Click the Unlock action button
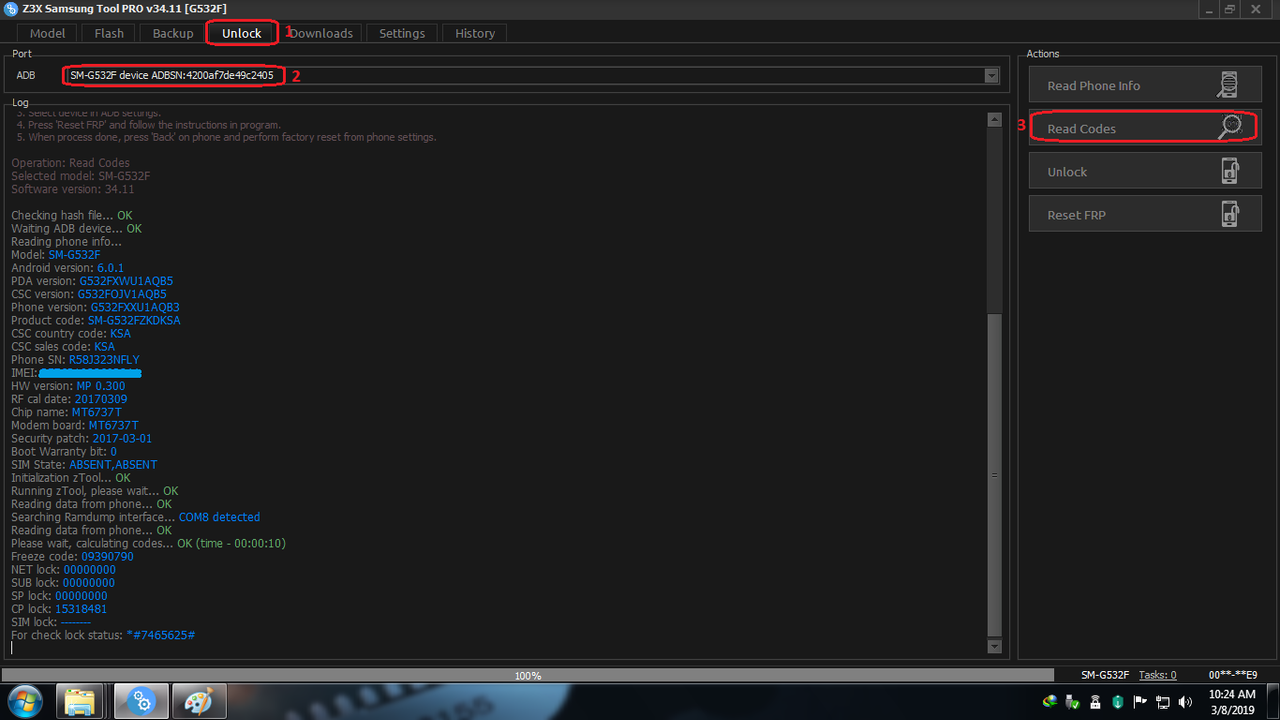 (1145, 172)
